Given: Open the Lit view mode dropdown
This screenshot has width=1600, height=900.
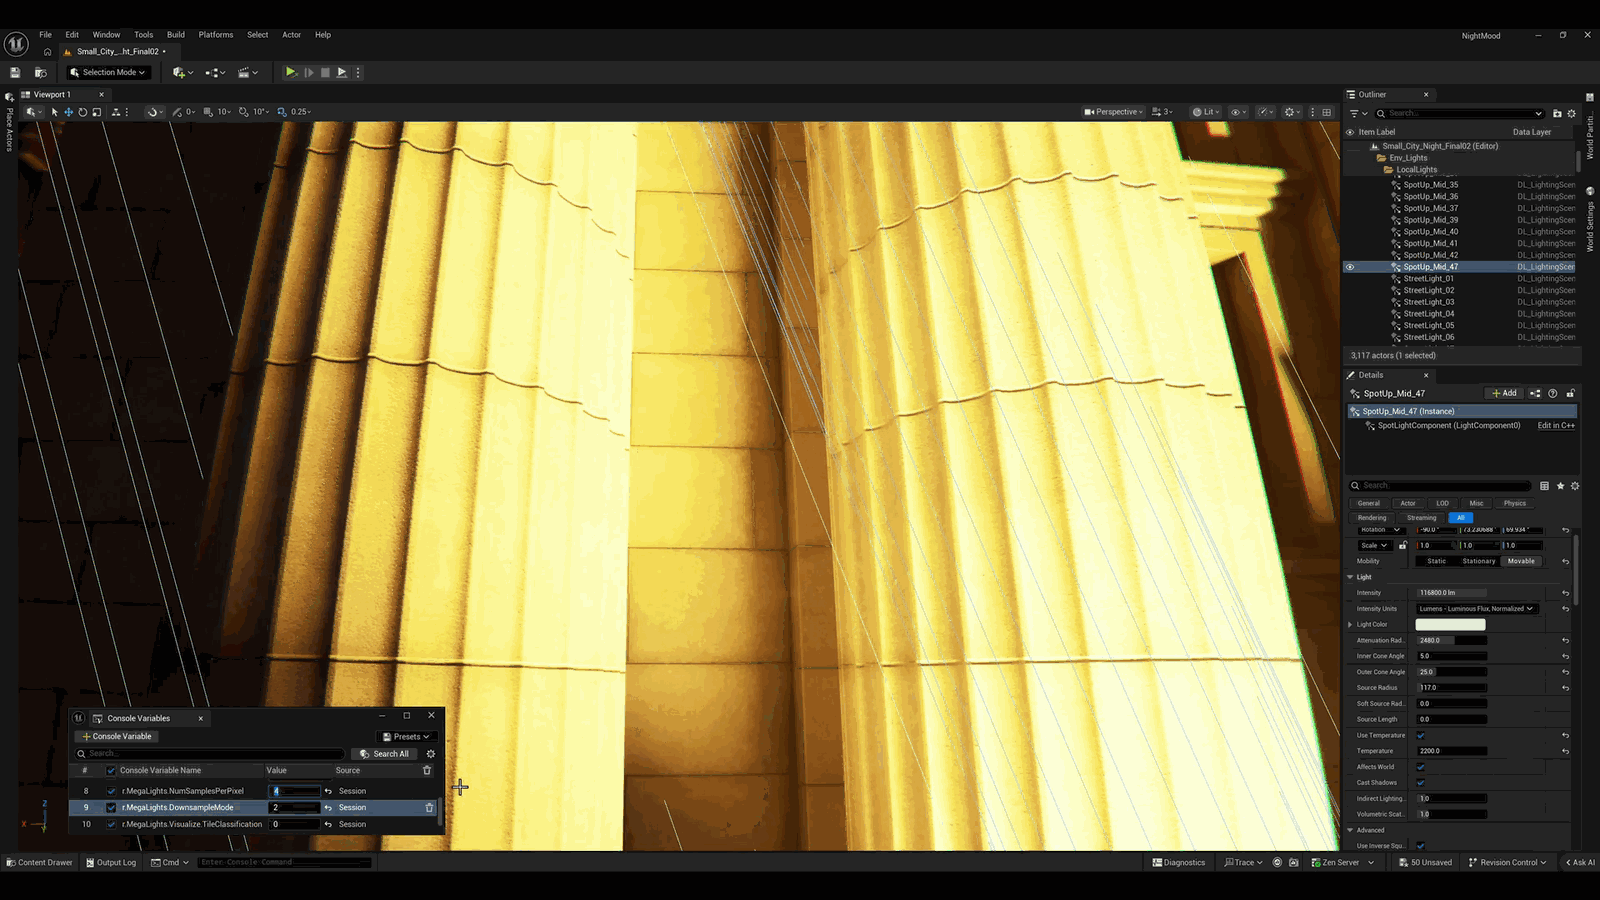Looking at the screenshot, I should tap(1205, 112).
